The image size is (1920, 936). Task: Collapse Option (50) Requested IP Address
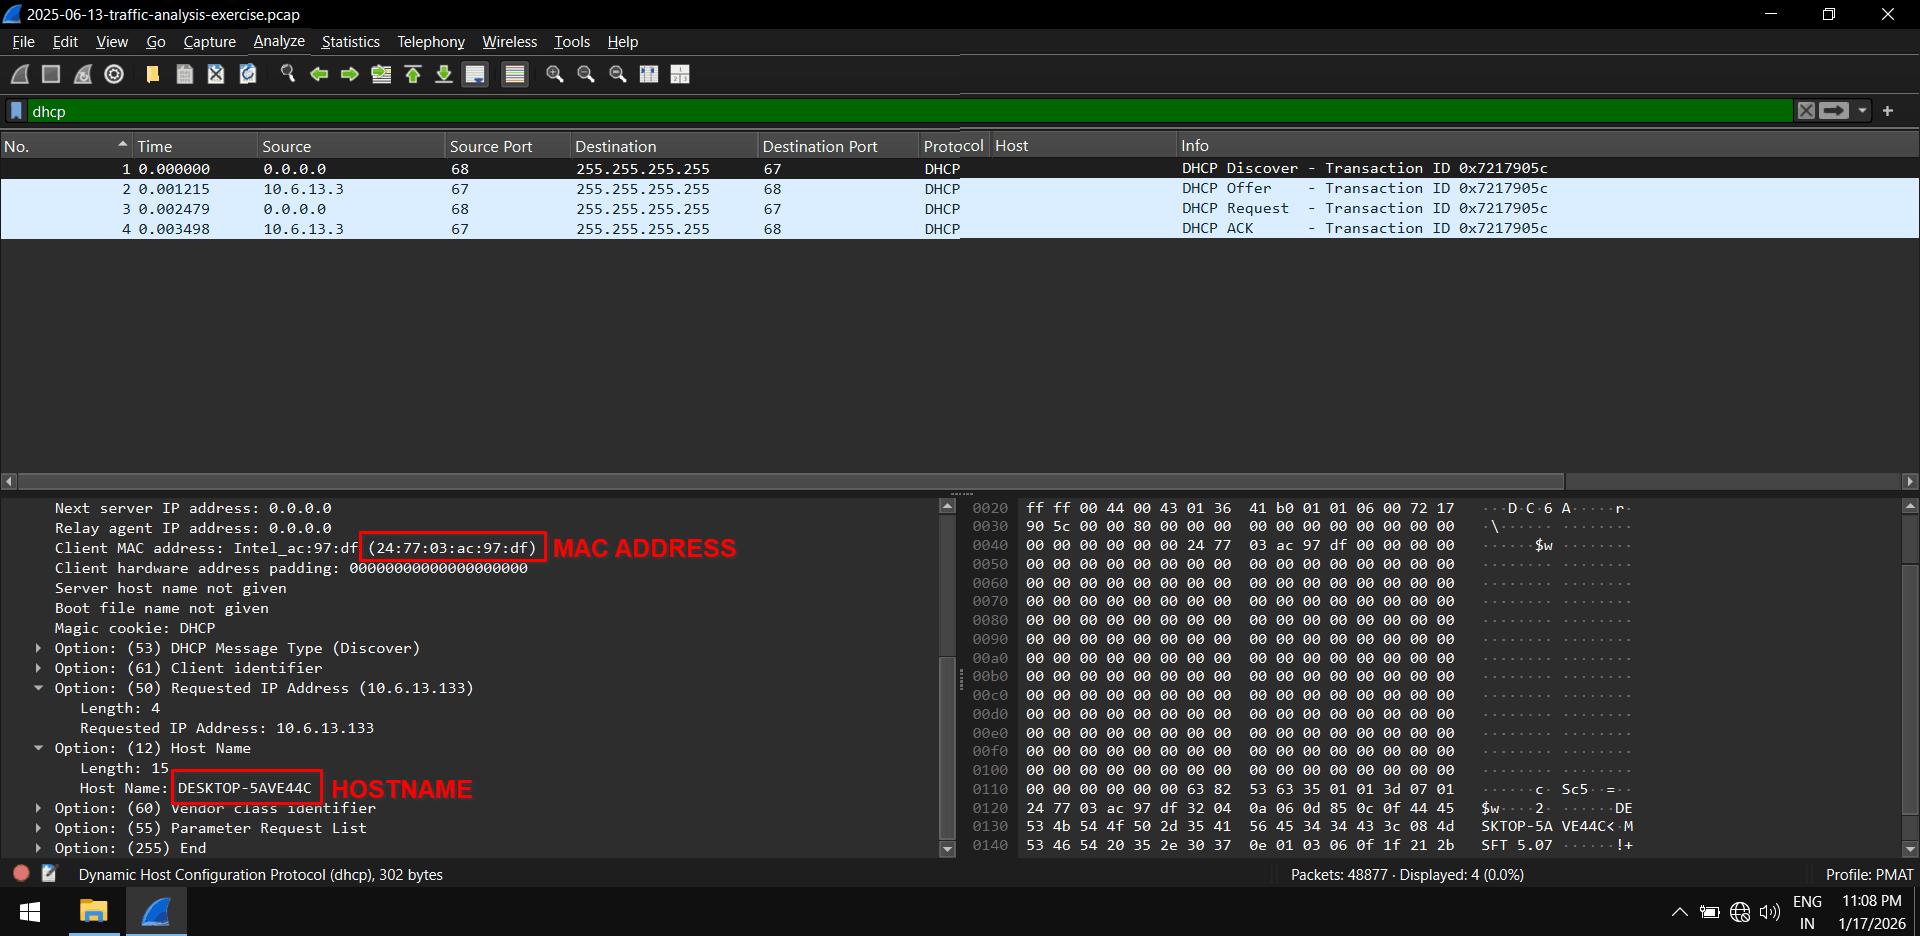pyautogui.click(x=40, y=688)
